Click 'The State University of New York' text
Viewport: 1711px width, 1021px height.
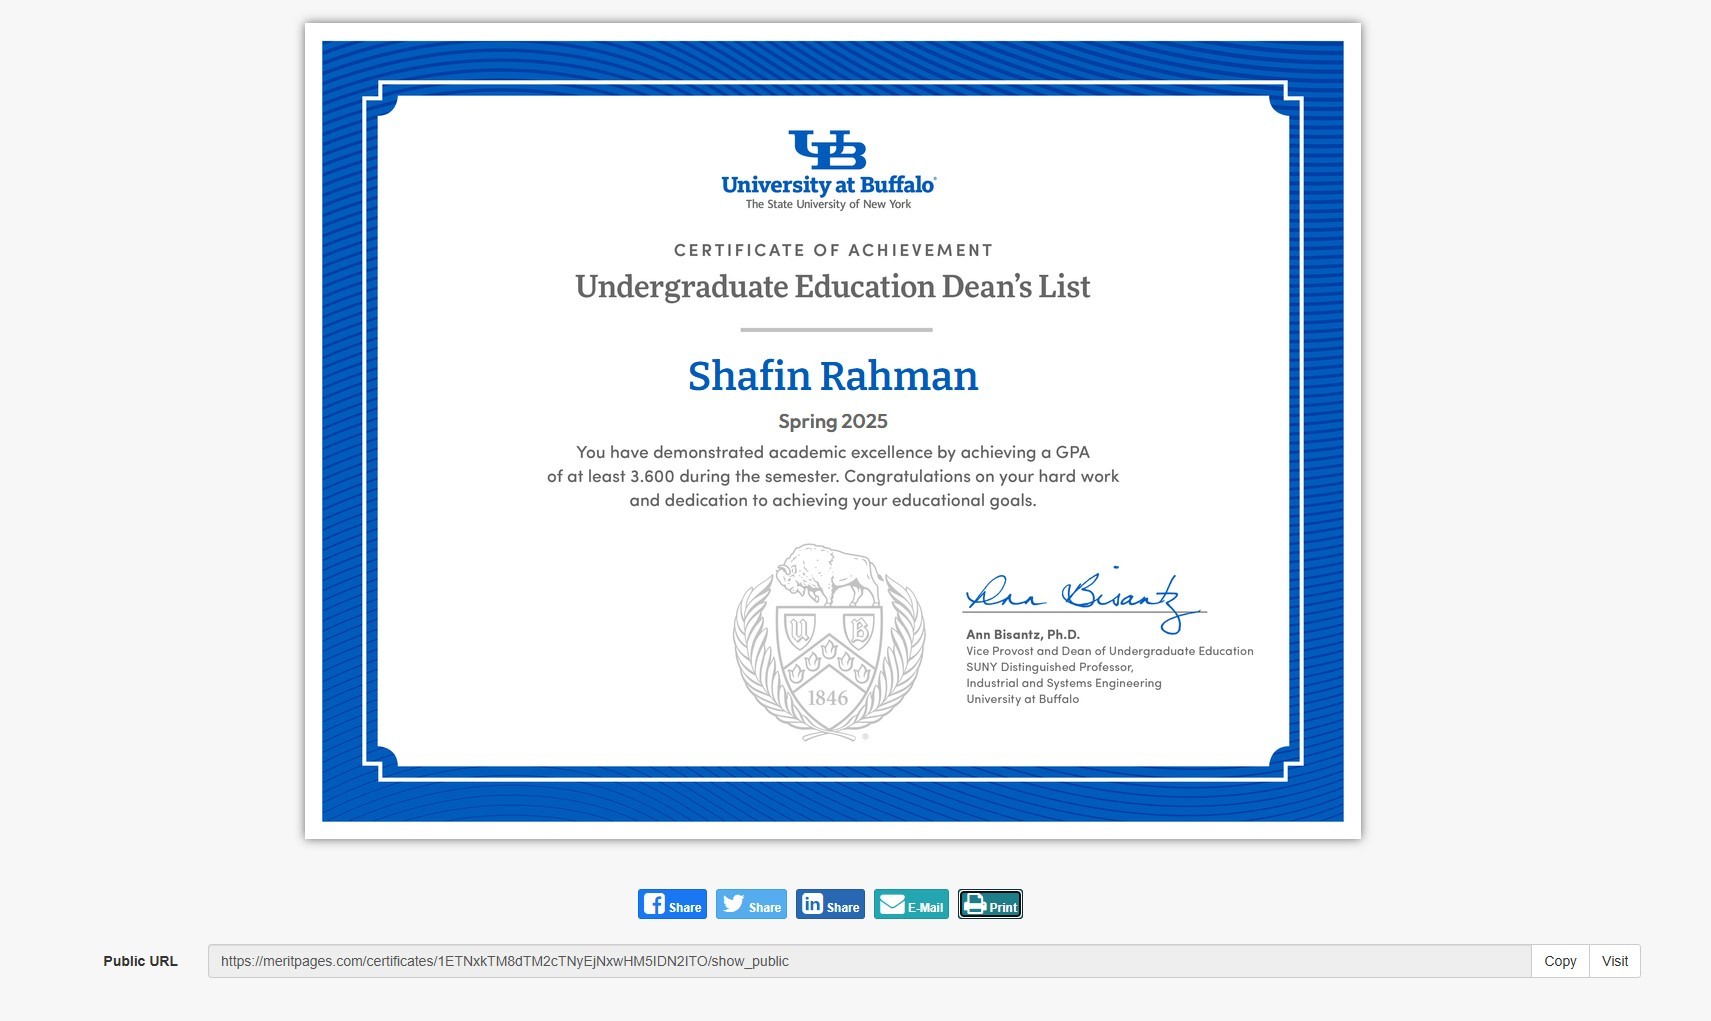828,204
